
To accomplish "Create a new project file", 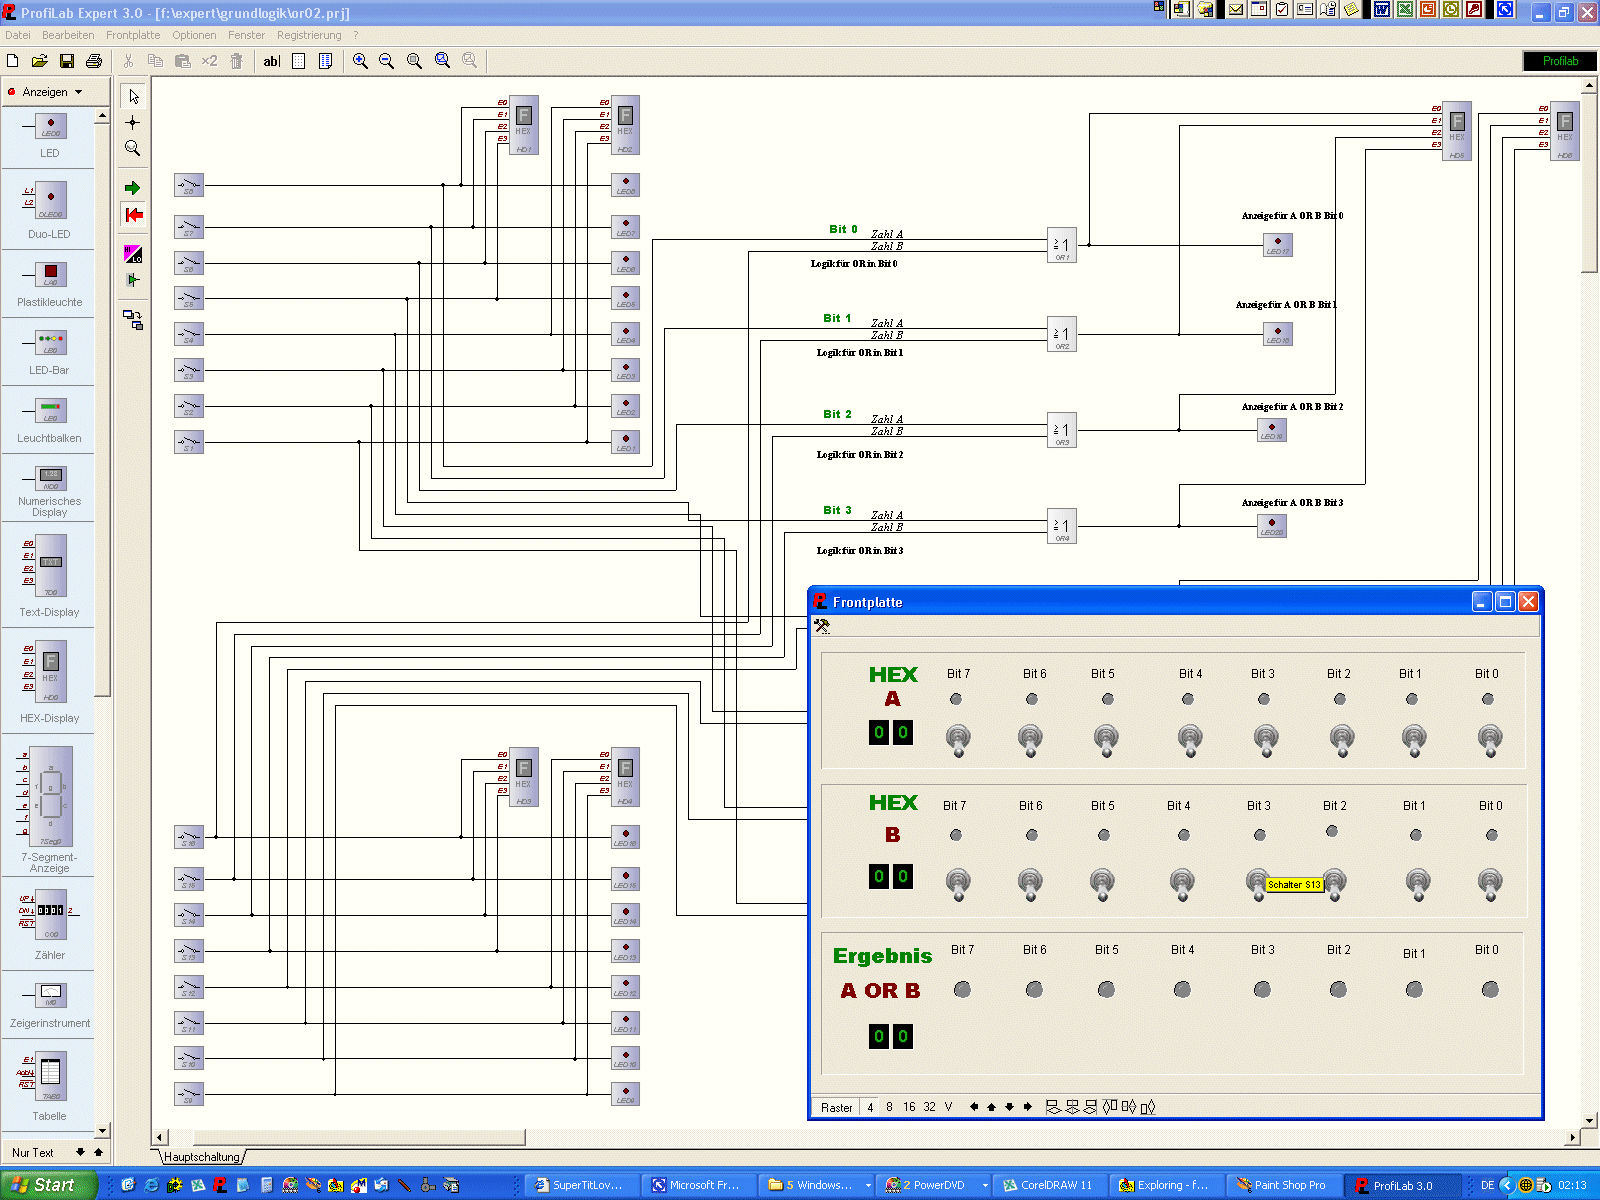I will [13, 61].
